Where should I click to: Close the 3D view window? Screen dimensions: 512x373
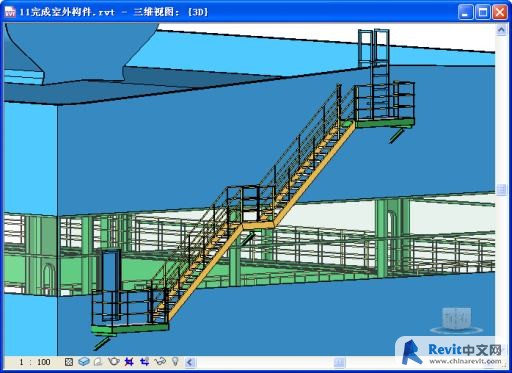pyautogui.click(x=500, y=12)
